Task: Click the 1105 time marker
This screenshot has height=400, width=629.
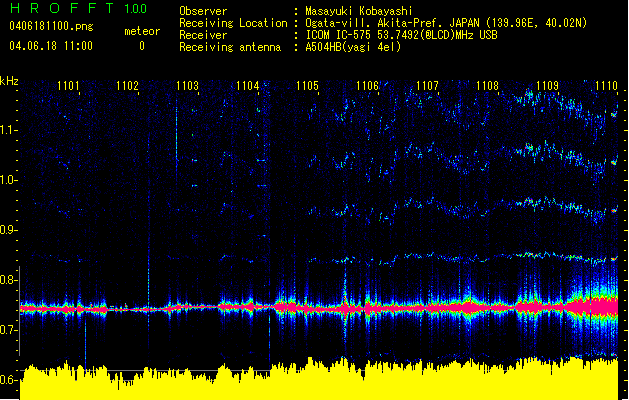Action: click(307, 86)
